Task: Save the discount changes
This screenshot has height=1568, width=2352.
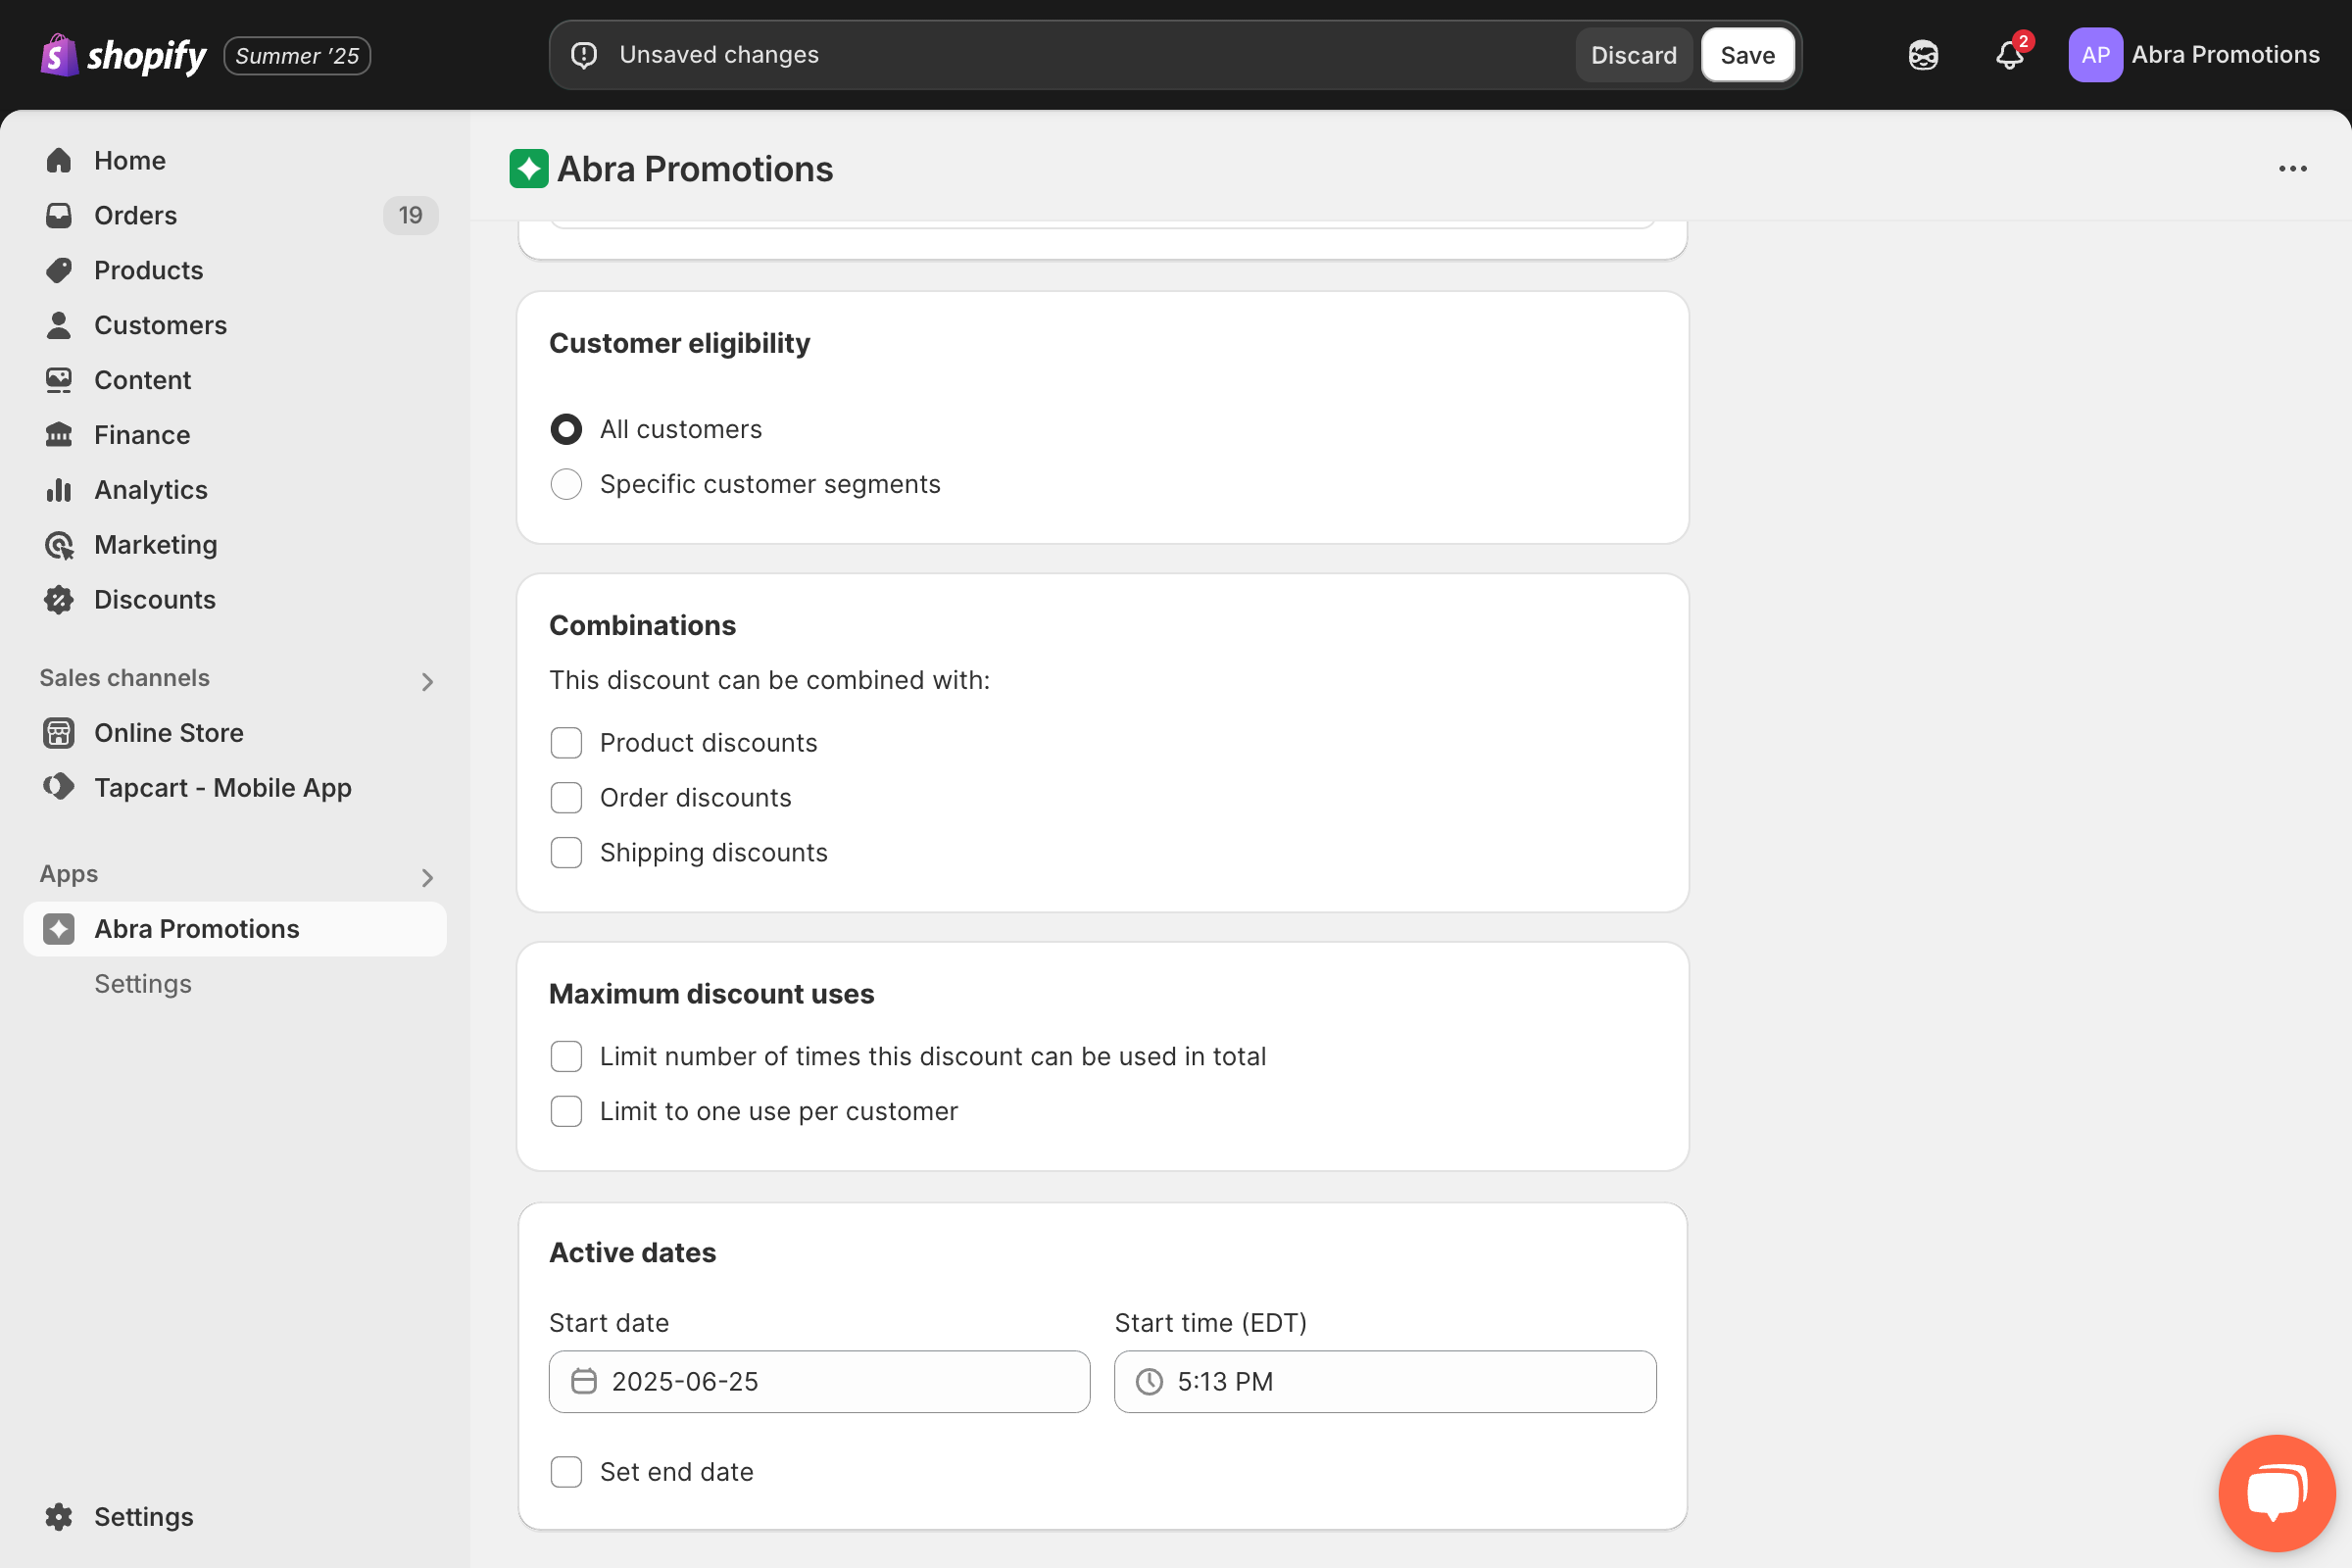Action: [x=1747, y=55]
